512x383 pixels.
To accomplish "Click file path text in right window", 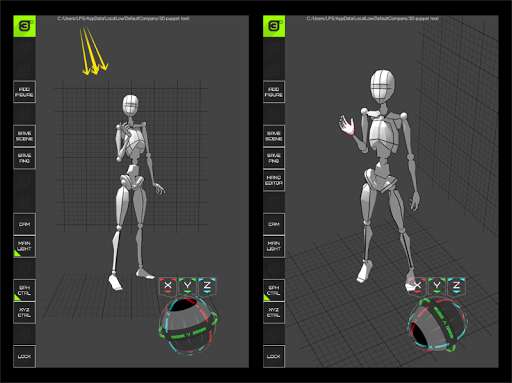I will coord(373,19).
